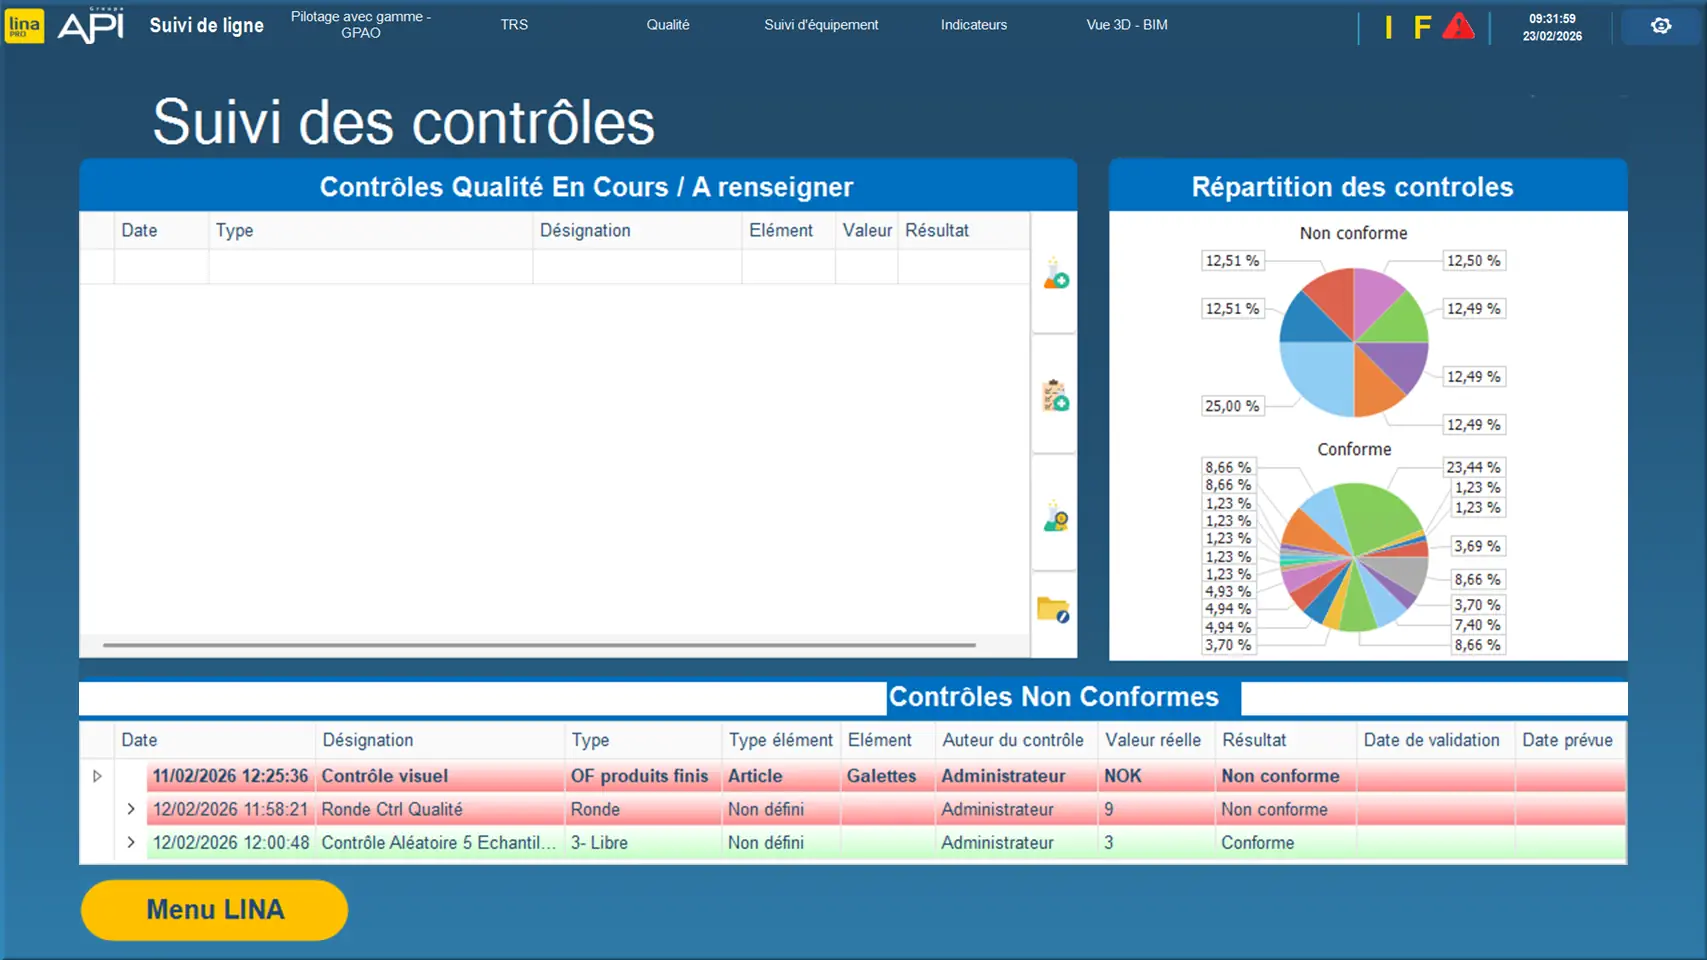Open the red warning triangle alert

point(1458,27)
